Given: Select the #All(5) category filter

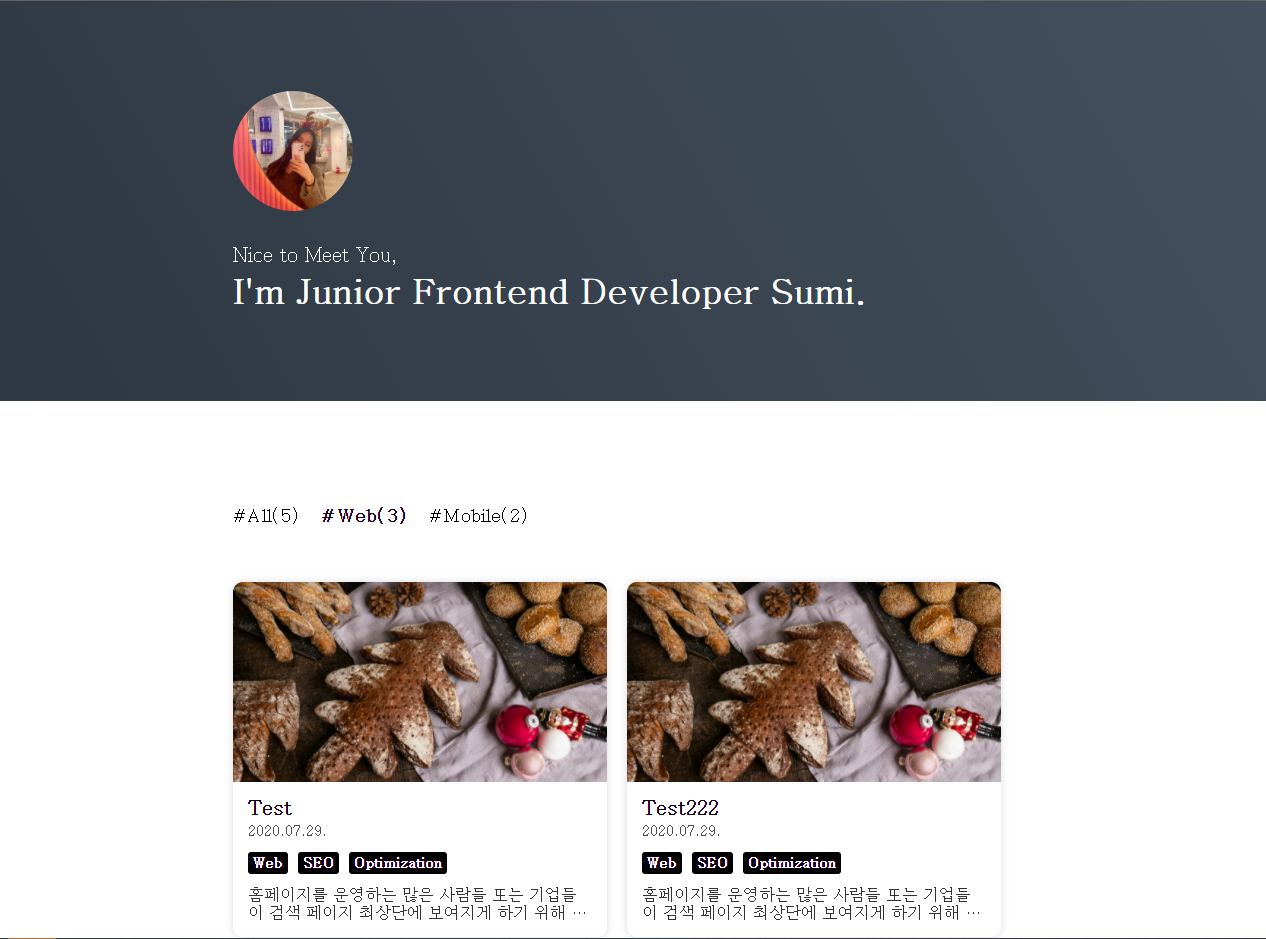Looking at the screenshot, I should [x=266, y=516].
